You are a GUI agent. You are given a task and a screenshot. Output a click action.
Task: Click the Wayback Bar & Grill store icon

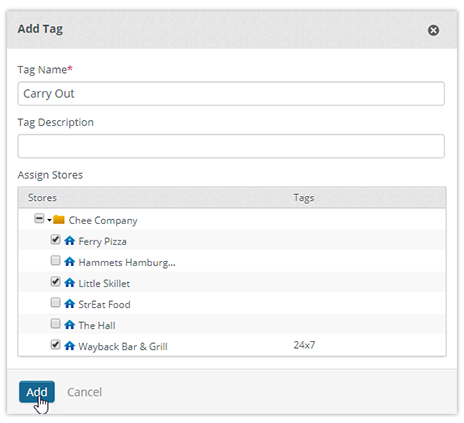(x=69, y=346)
